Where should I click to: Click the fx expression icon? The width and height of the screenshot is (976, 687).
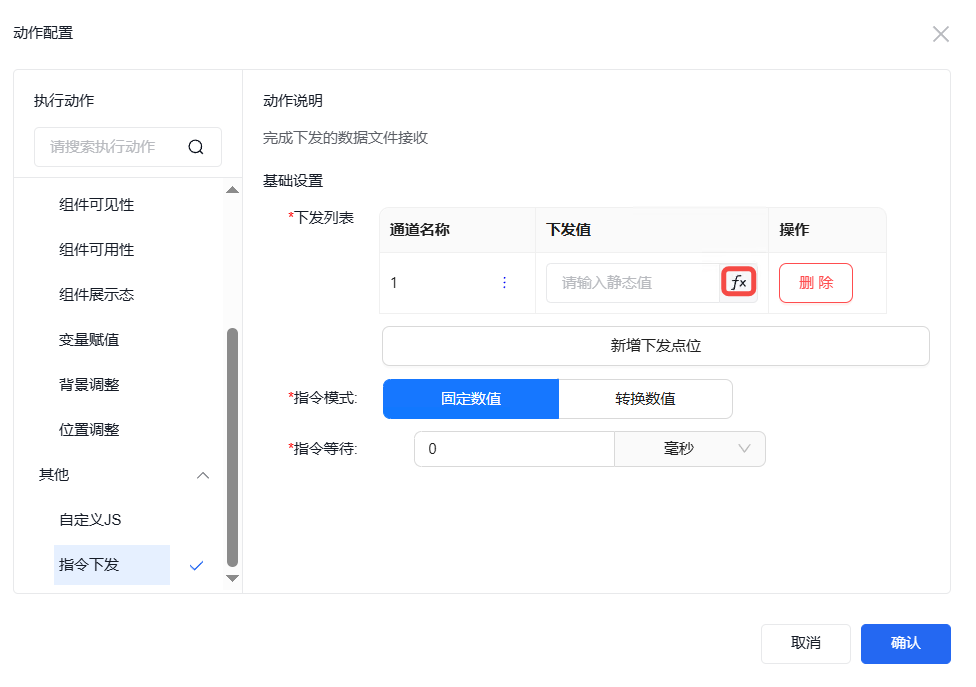[738, 283]
